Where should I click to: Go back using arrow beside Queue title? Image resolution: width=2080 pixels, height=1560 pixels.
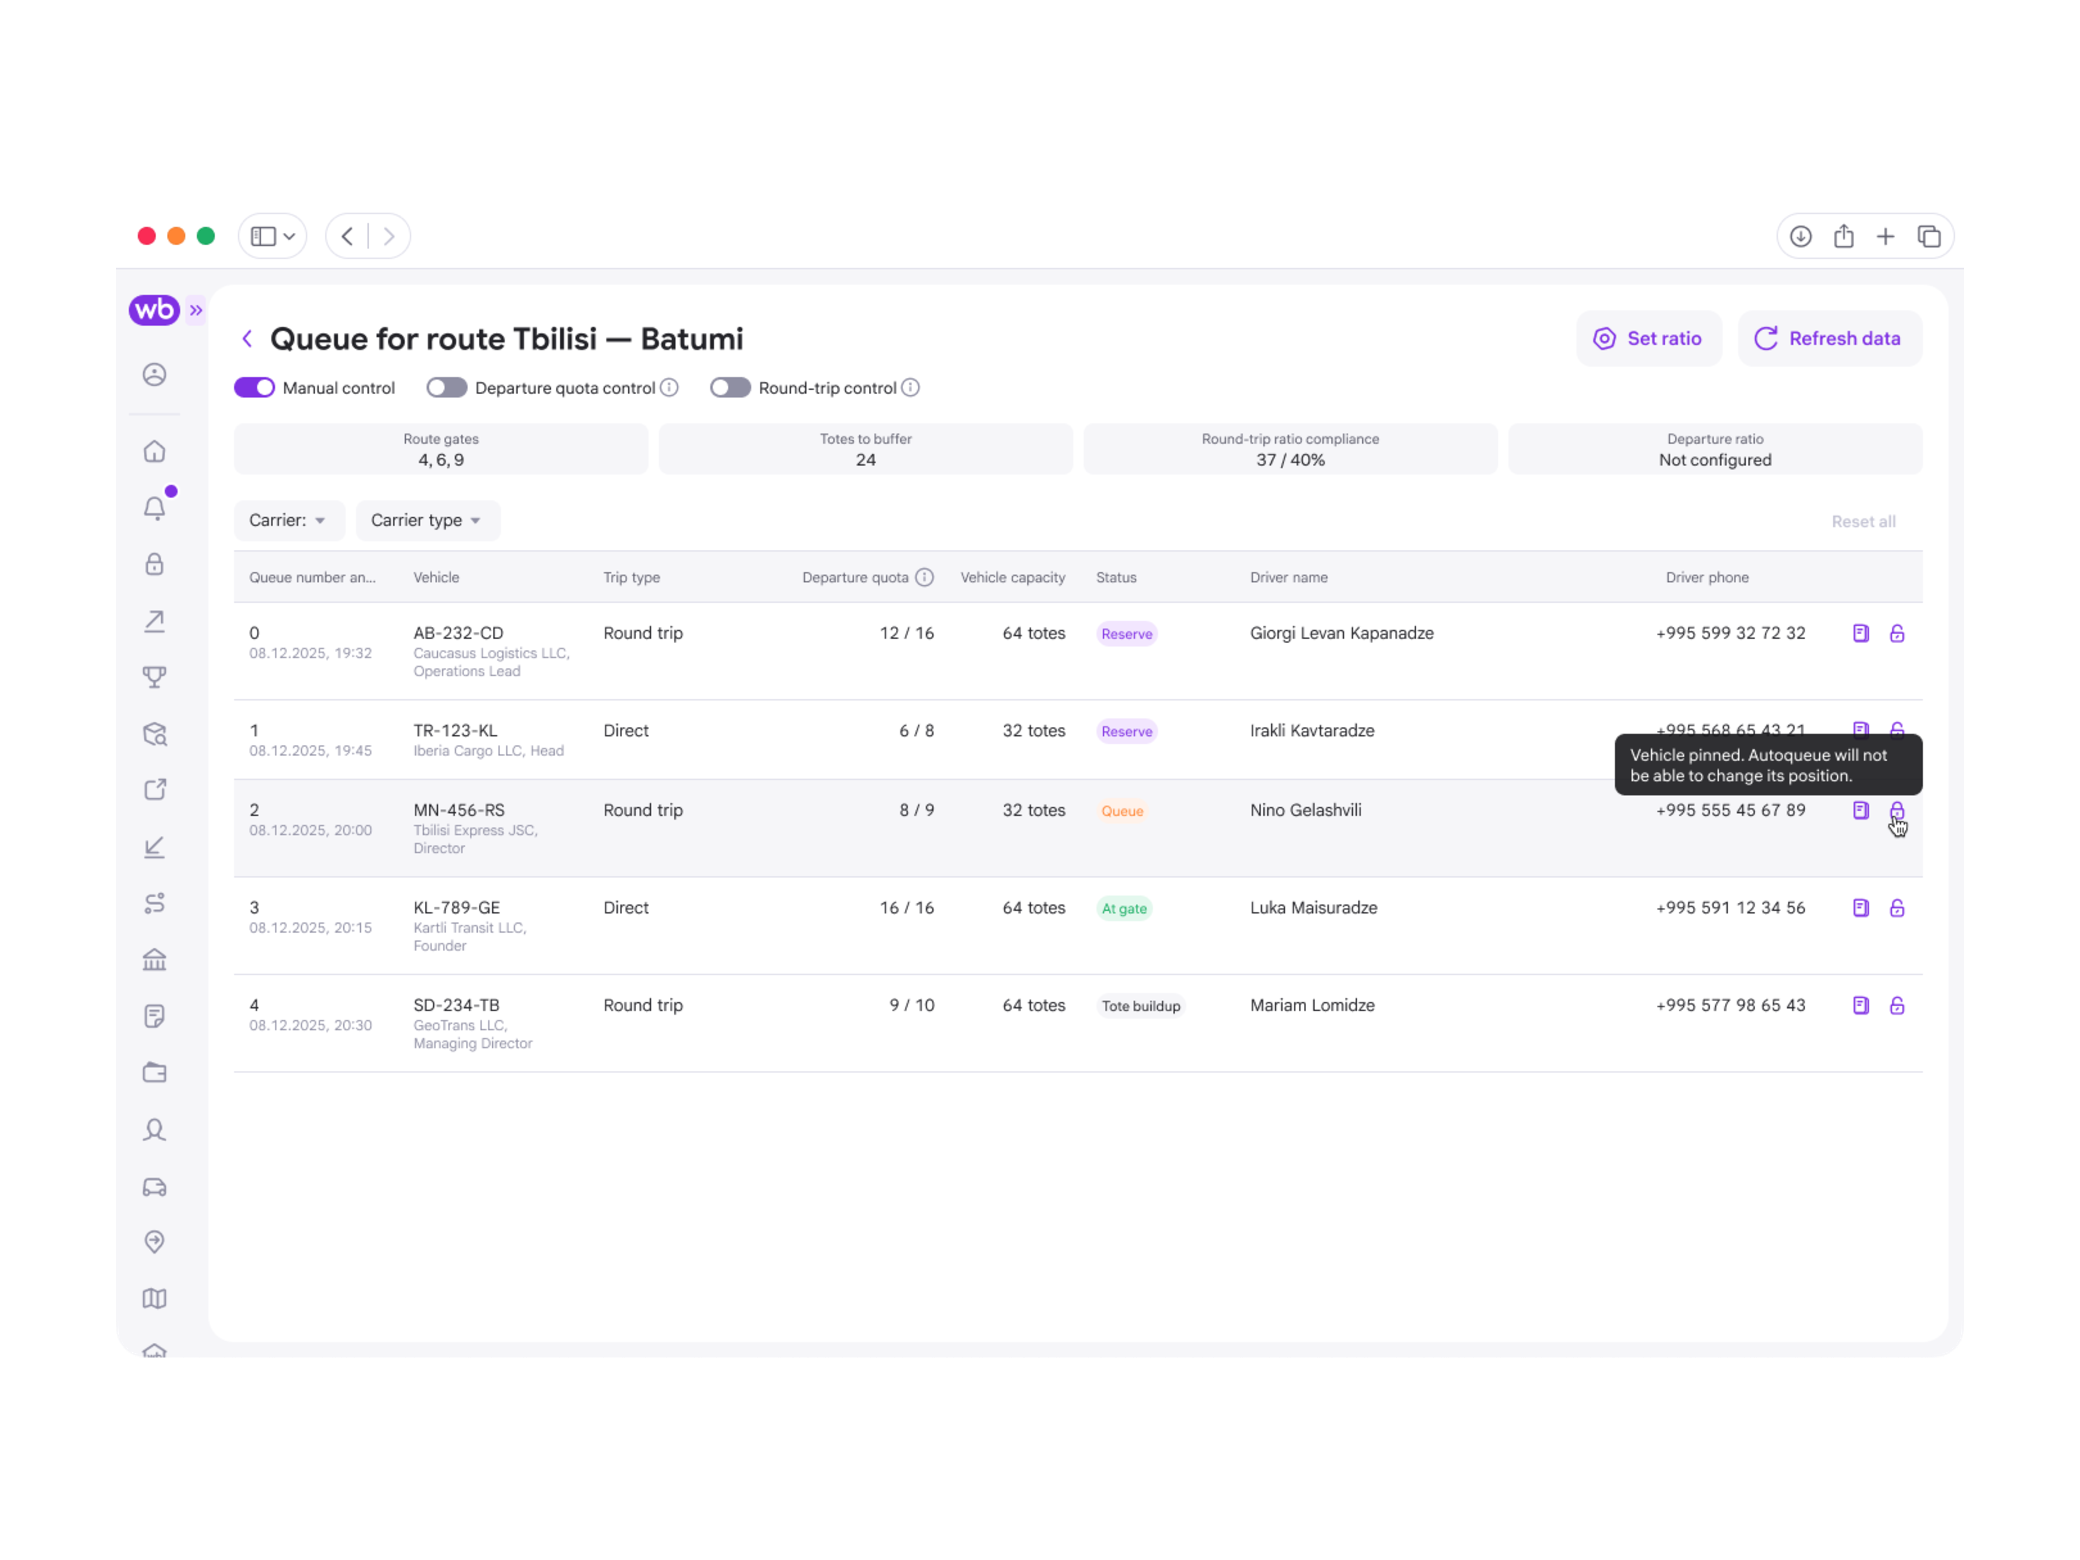247,339
